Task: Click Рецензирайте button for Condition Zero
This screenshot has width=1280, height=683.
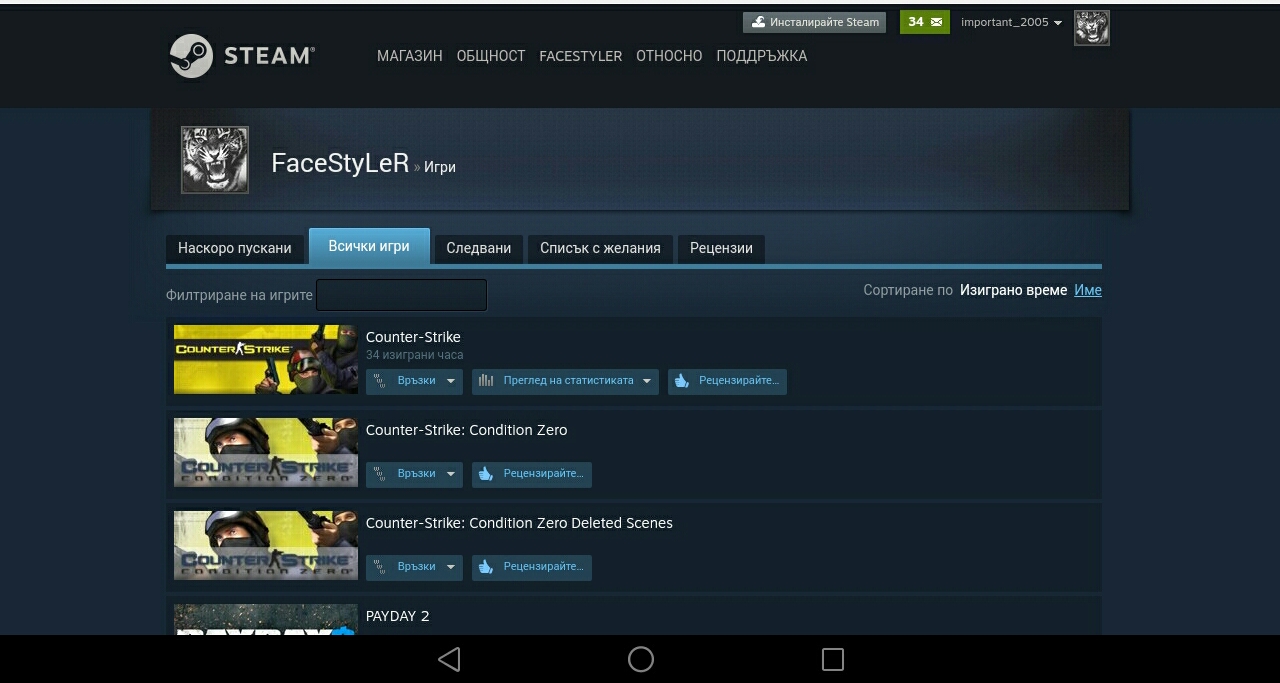Action: [532, 474]
